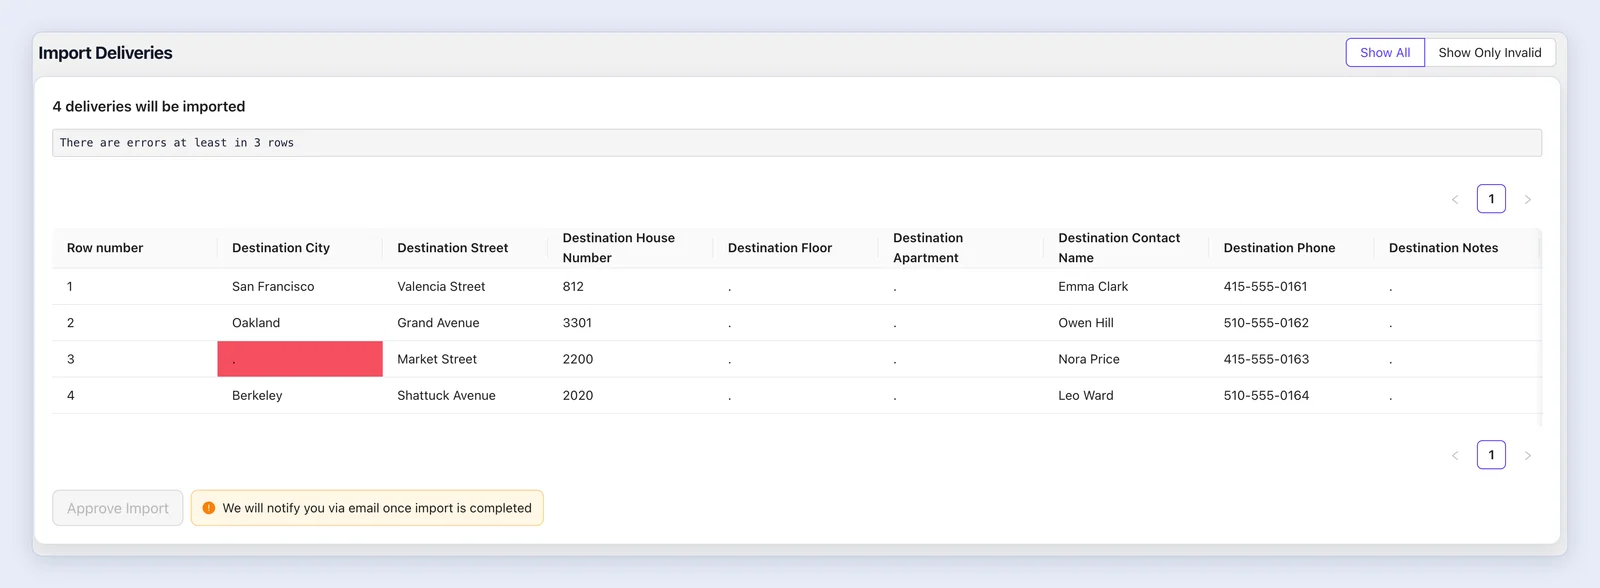Click phone number 415-555-0161
This screenshot has height=588, width=1600.
[x=1265, y=287]
